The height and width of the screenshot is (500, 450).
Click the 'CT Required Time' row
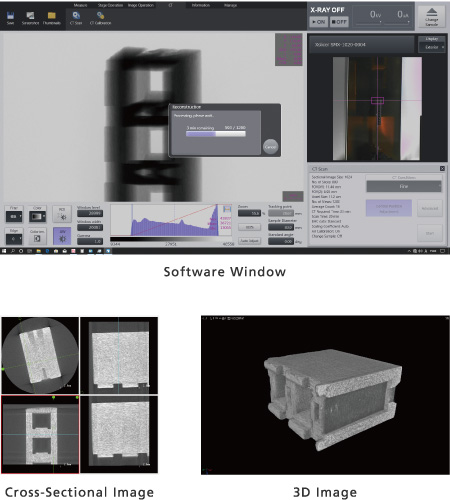331,212
